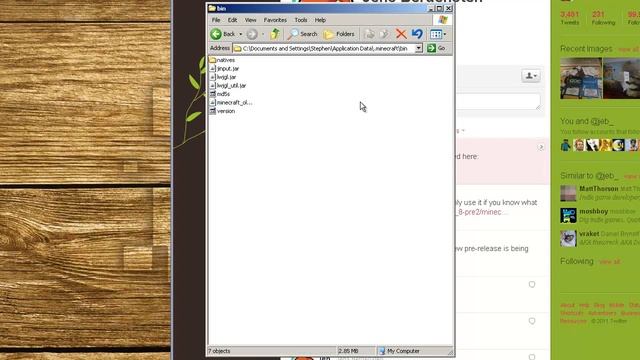Click the first Recent Images thumbnail
640x360 pixels.
[x=581, y=78]
